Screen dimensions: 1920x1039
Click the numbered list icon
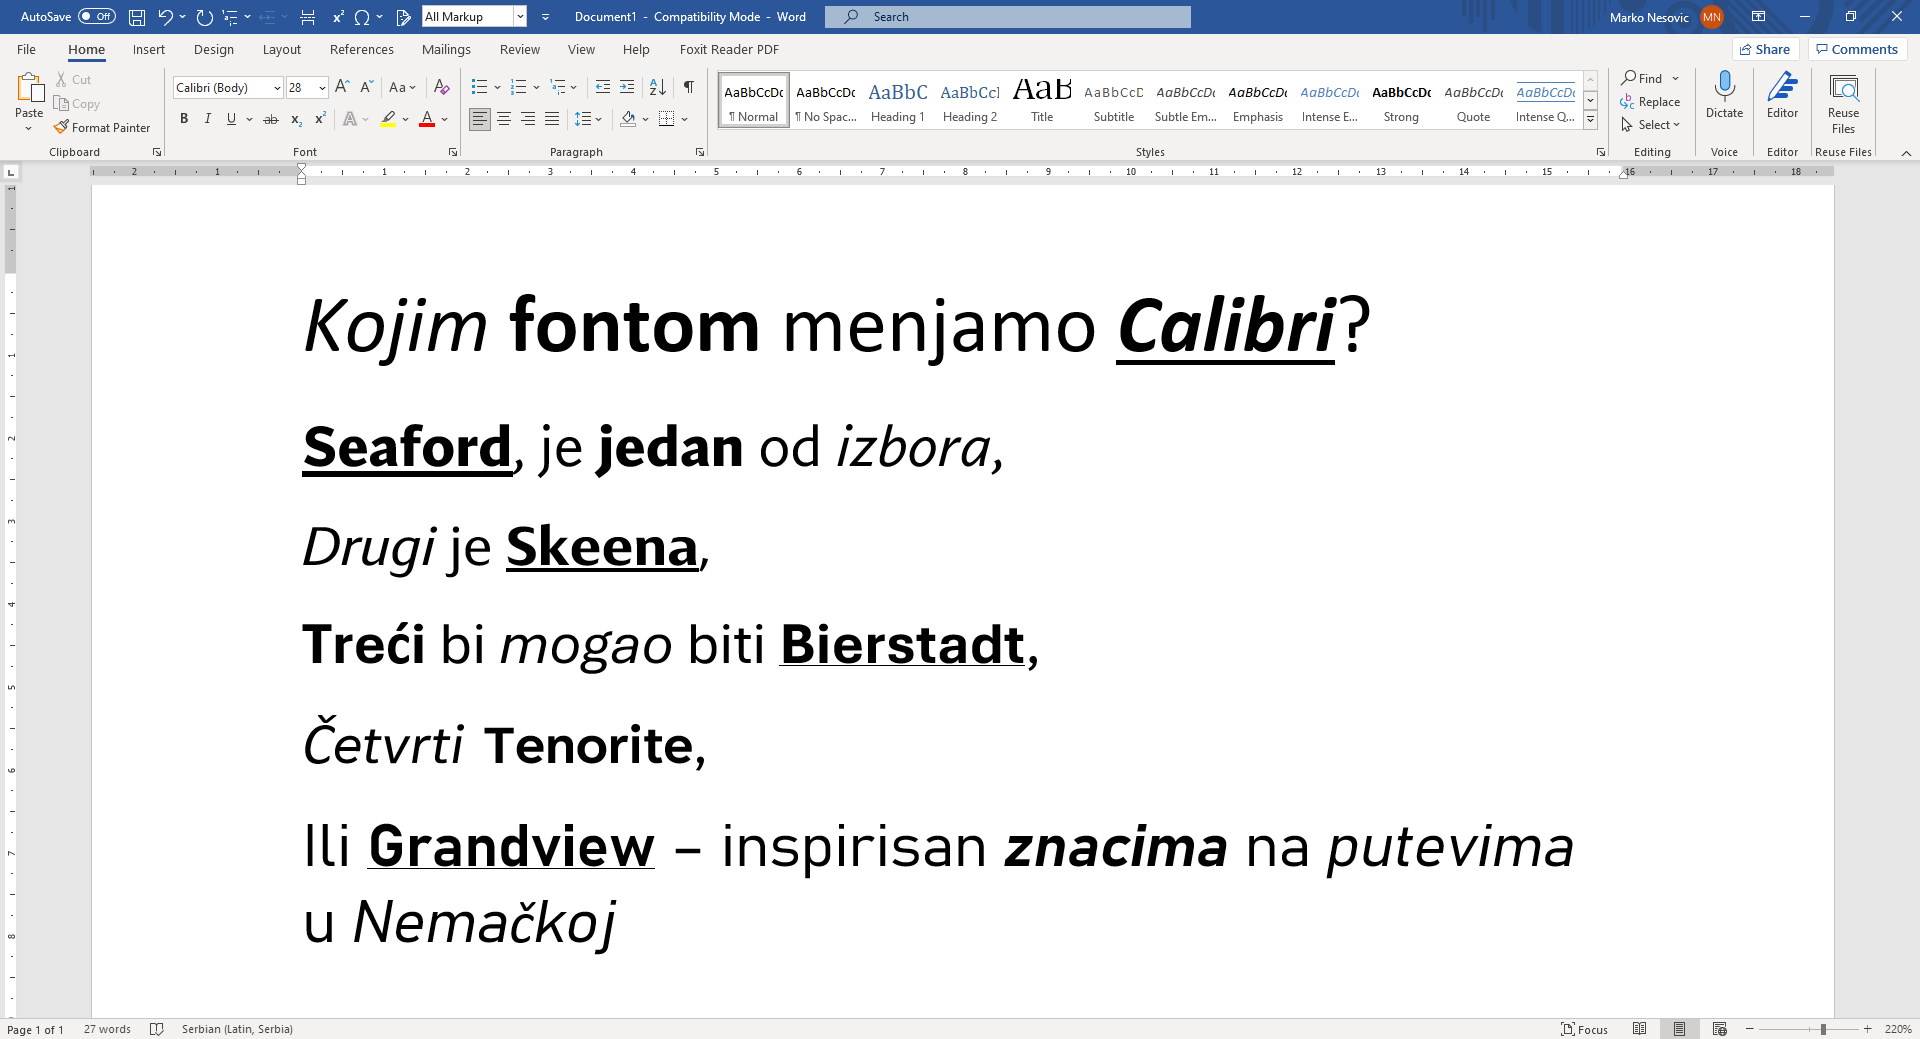[518, 87]
